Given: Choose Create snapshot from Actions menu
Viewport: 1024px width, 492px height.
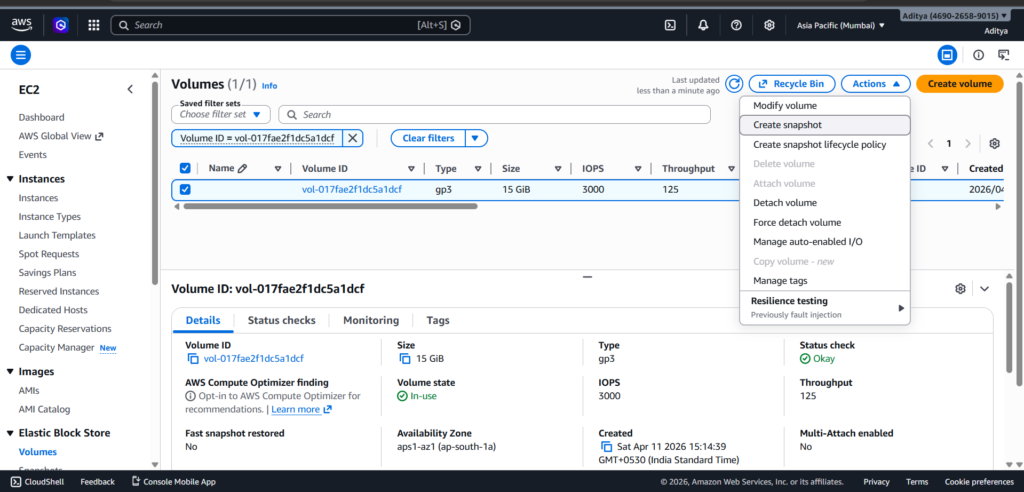Looking at the screenshot, I should [787, 125].
